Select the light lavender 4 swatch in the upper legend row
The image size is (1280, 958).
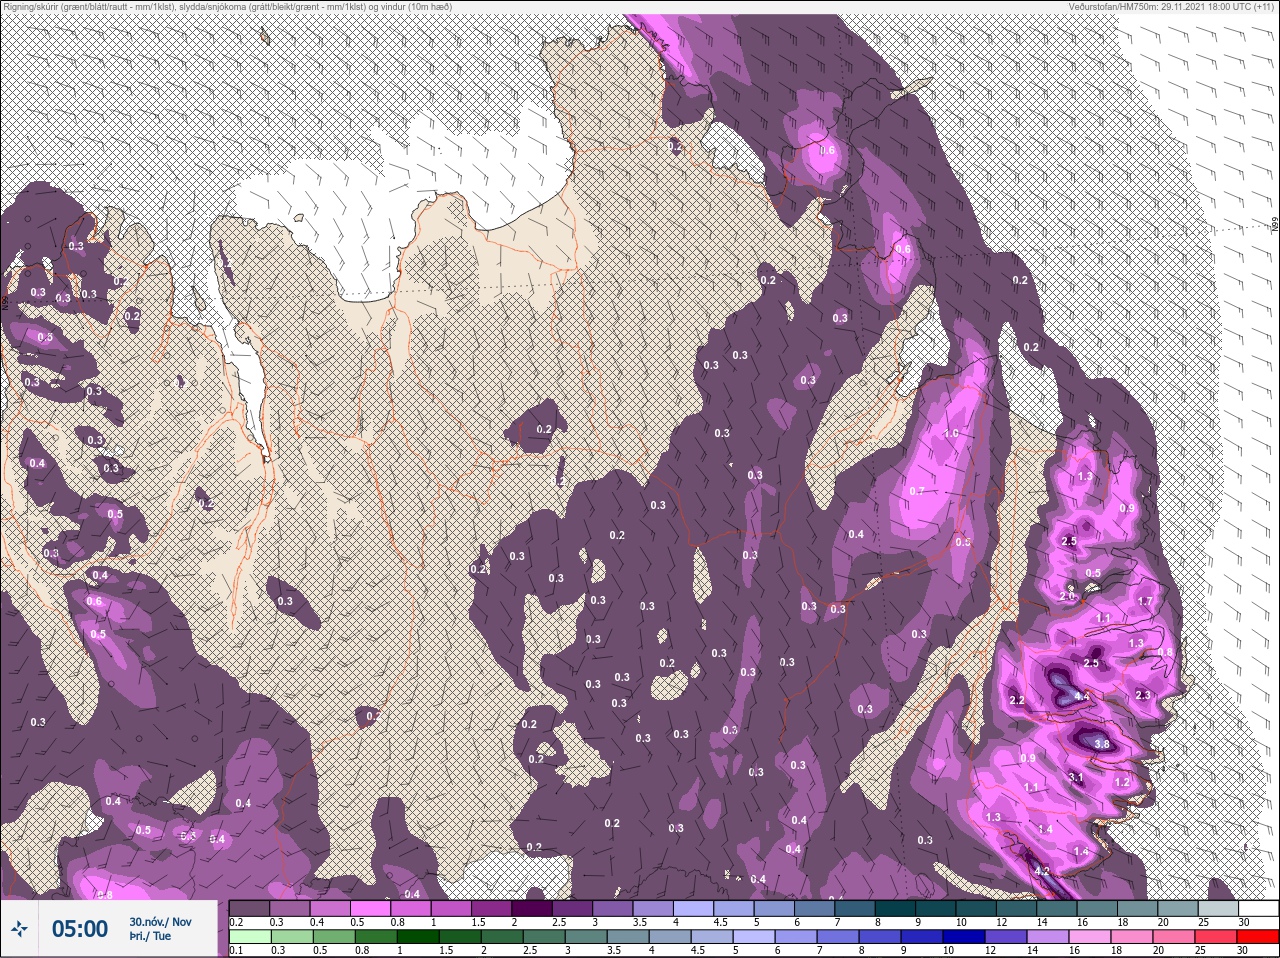point(692,908)
